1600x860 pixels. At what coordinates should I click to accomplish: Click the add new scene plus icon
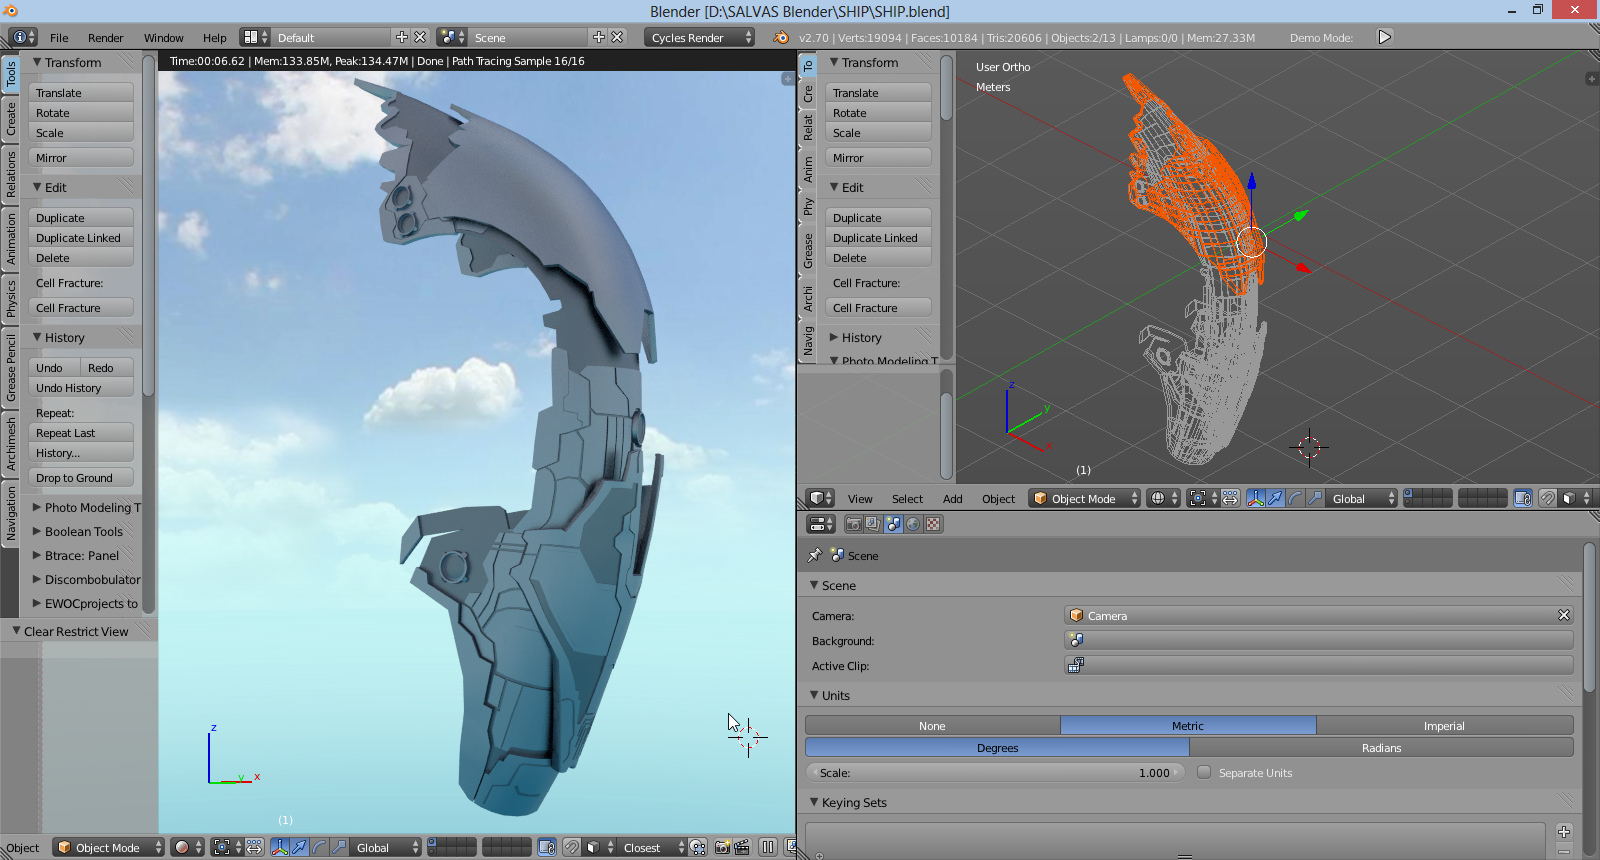click(x=599, y=37)
